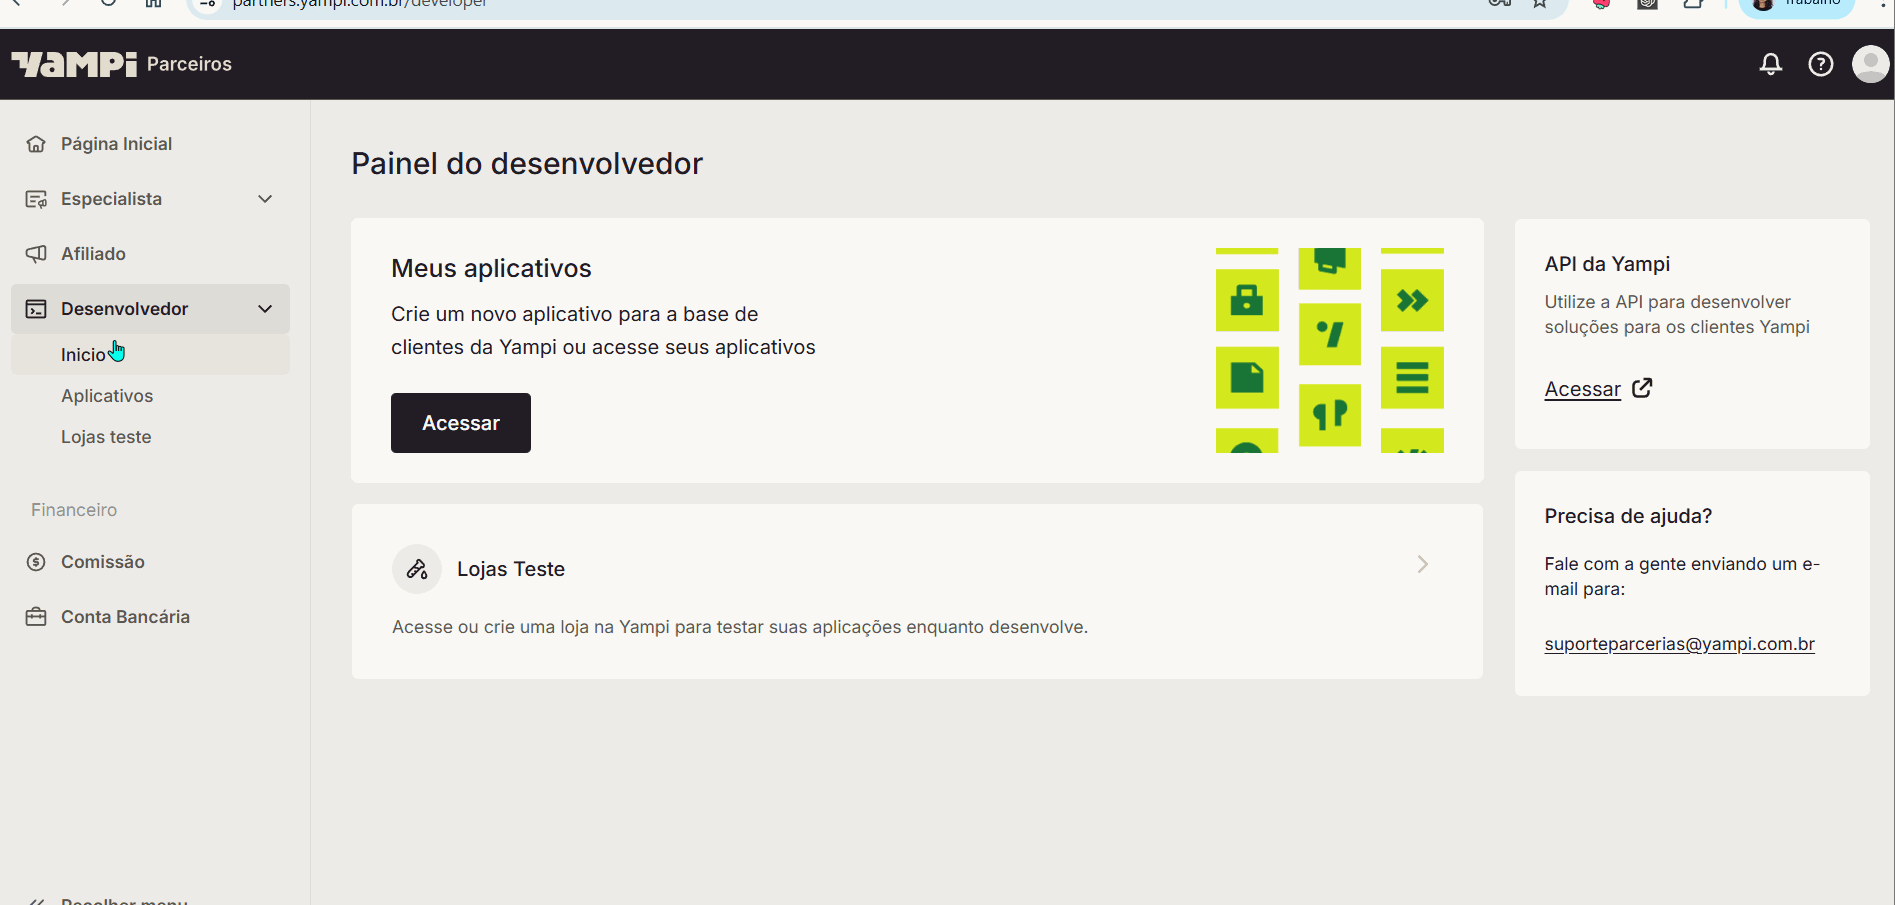Click the browser reload icon
The image size is (1895, 905).
[x=108, y=4]
